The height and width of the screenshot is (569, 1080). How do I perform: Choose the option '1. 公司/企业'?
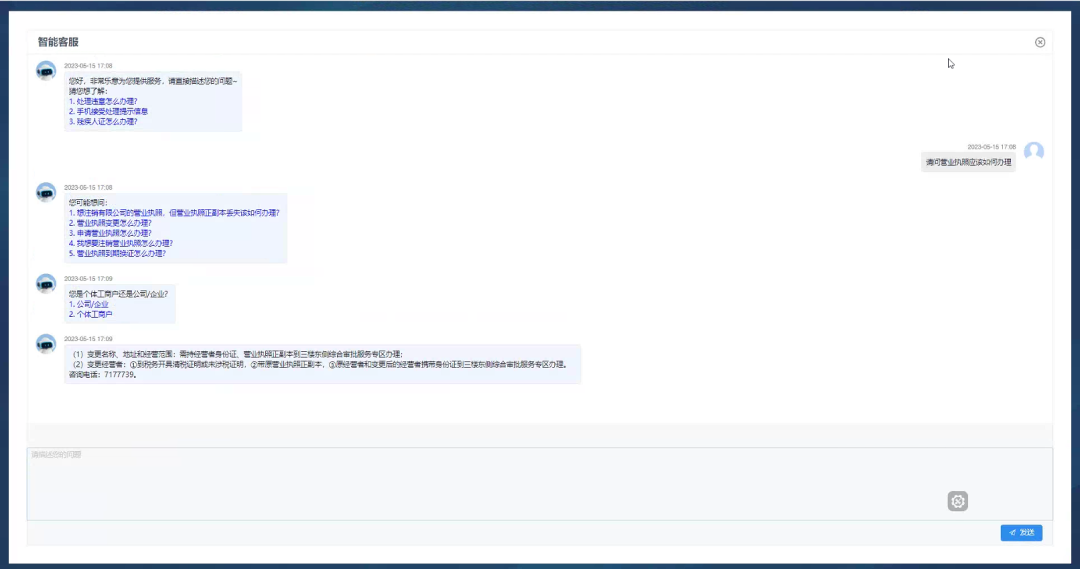click(88, 304)
